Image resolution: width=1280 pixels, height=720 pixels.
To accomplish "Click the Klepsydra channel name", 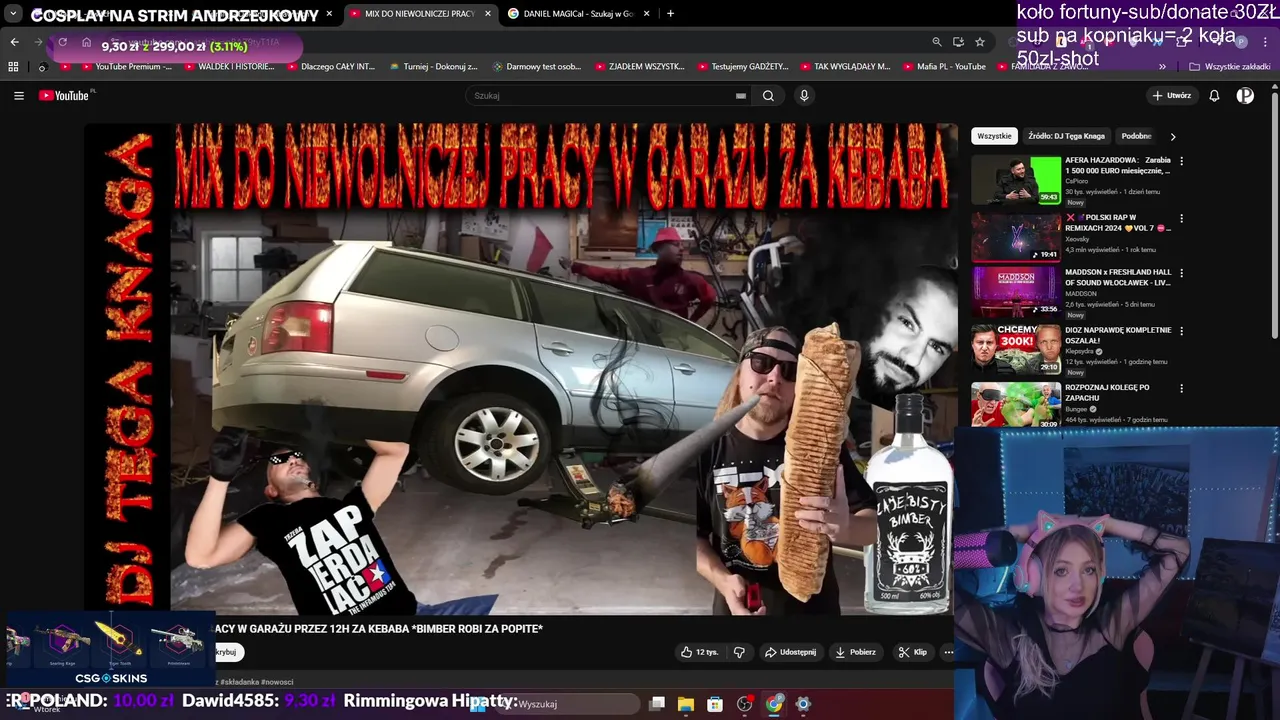I will click(1081, 352).
